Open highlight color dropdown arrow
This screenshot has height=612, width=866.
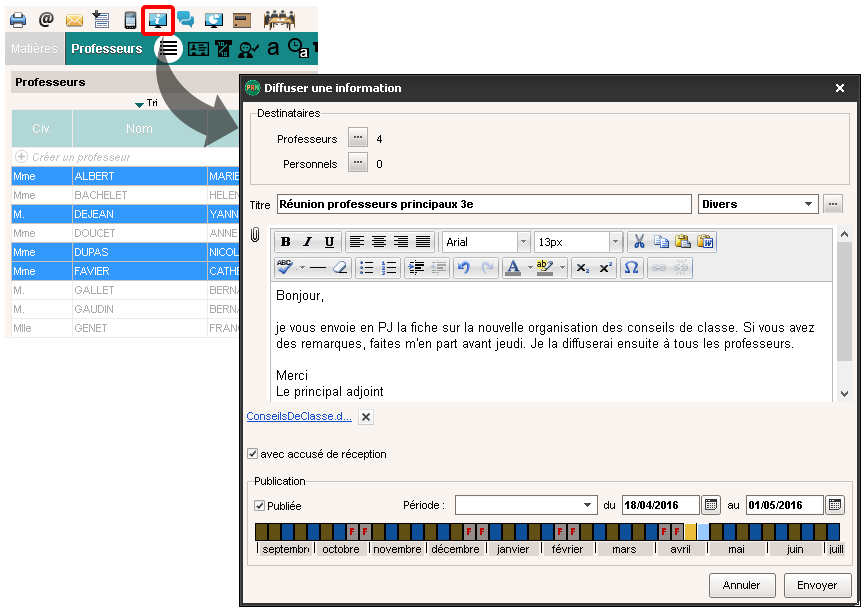pyautogui.click(x=562, y=268)
